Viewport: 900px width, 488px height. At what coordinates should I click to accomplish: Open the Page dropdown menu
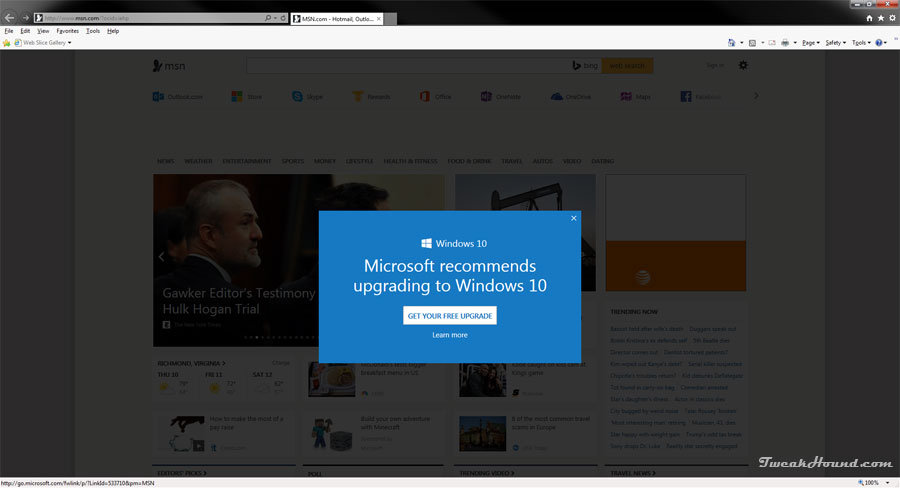point(810,42)
